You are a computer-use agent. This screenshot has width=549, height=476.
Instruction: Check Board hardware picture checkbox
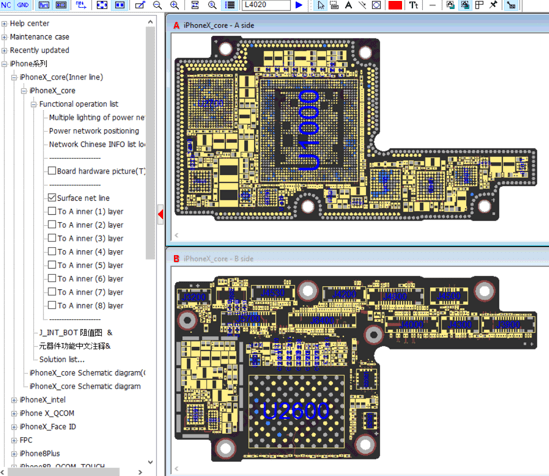pos(52,171)
